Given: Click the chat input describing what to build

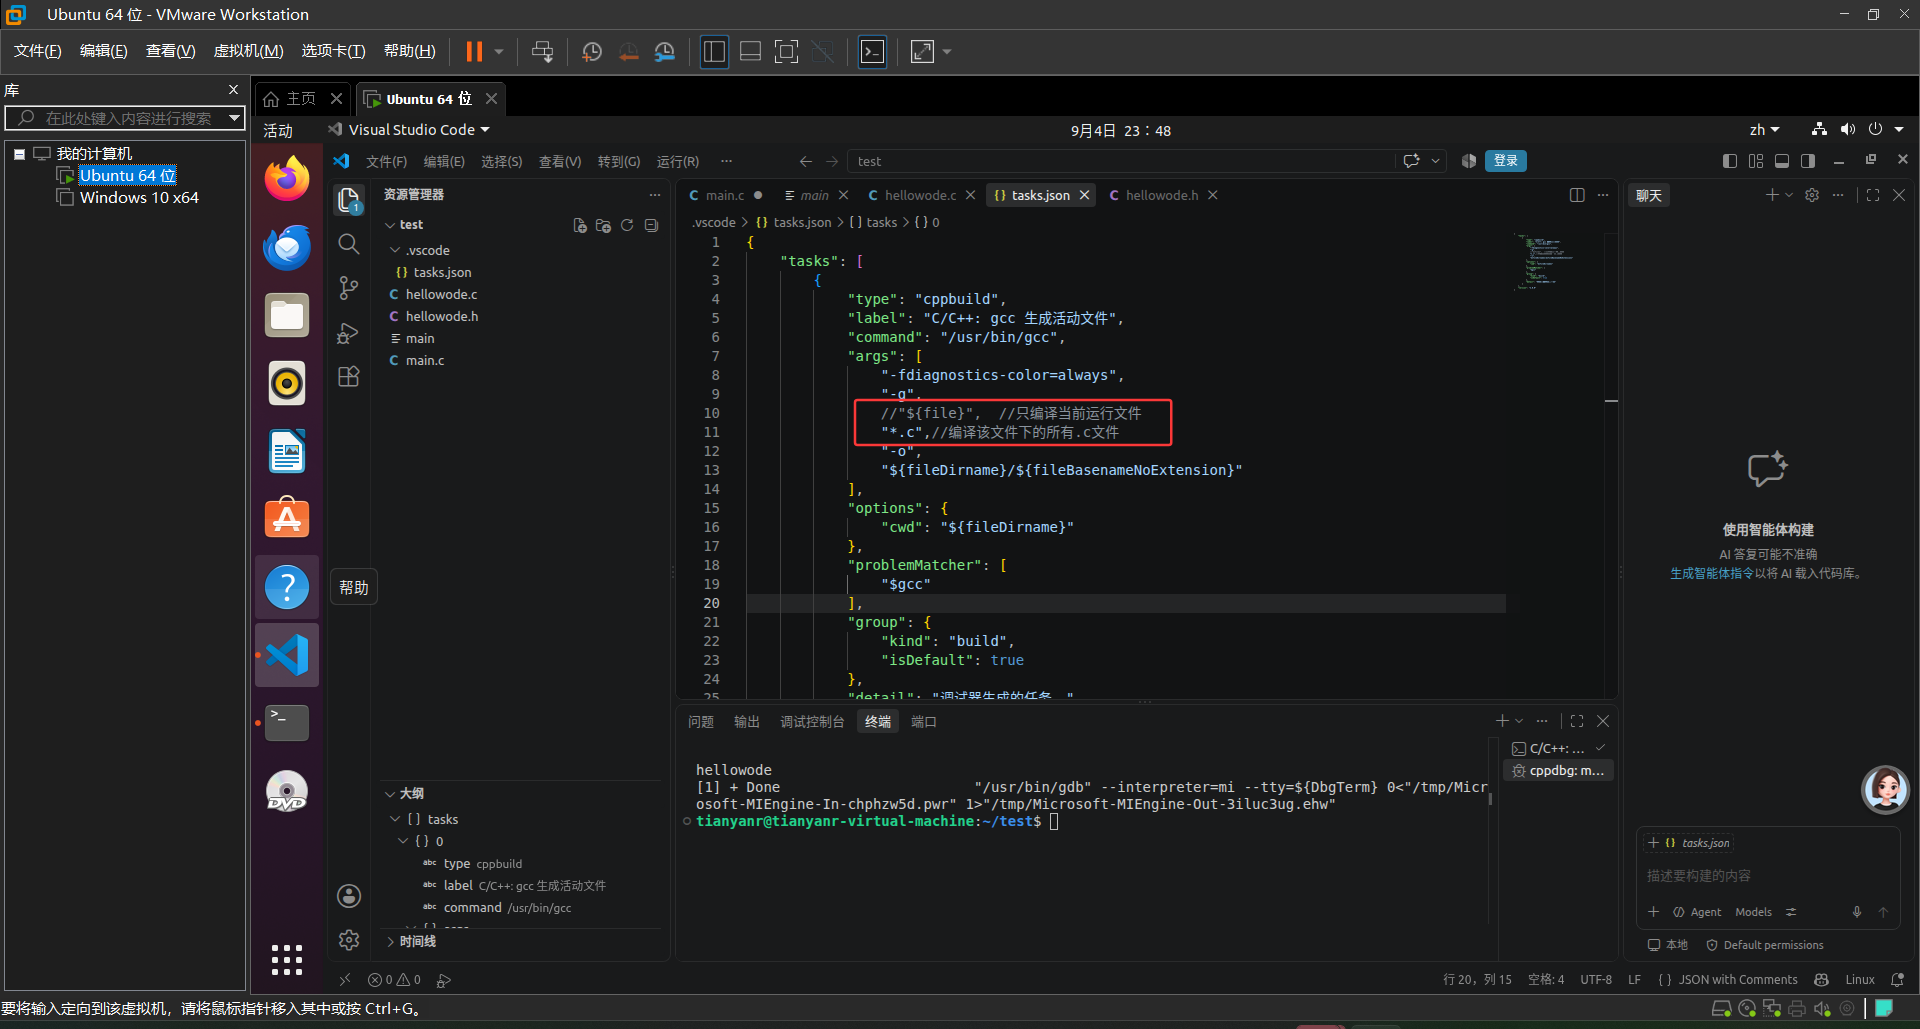Looking at the screenshot, I should tap(1767, 876).
